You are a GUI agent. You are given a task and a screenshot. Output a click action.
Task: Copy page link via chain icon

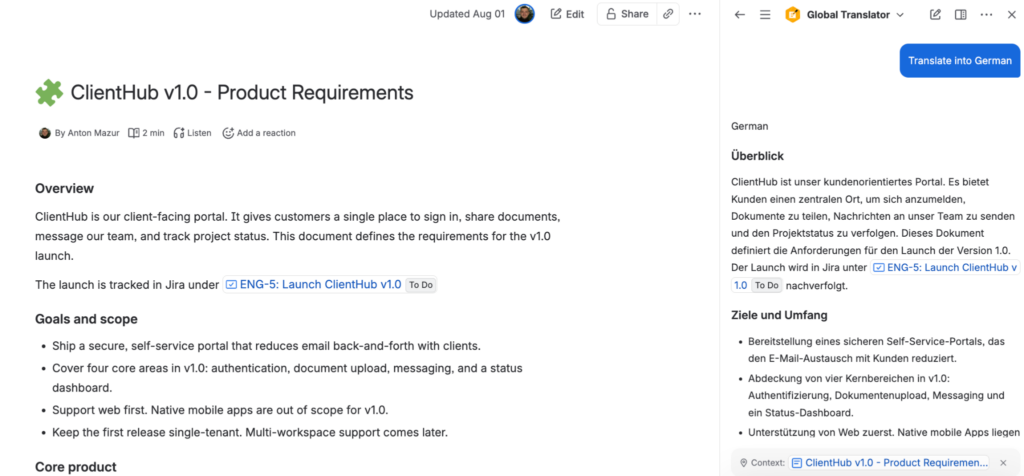coord(667,14)
